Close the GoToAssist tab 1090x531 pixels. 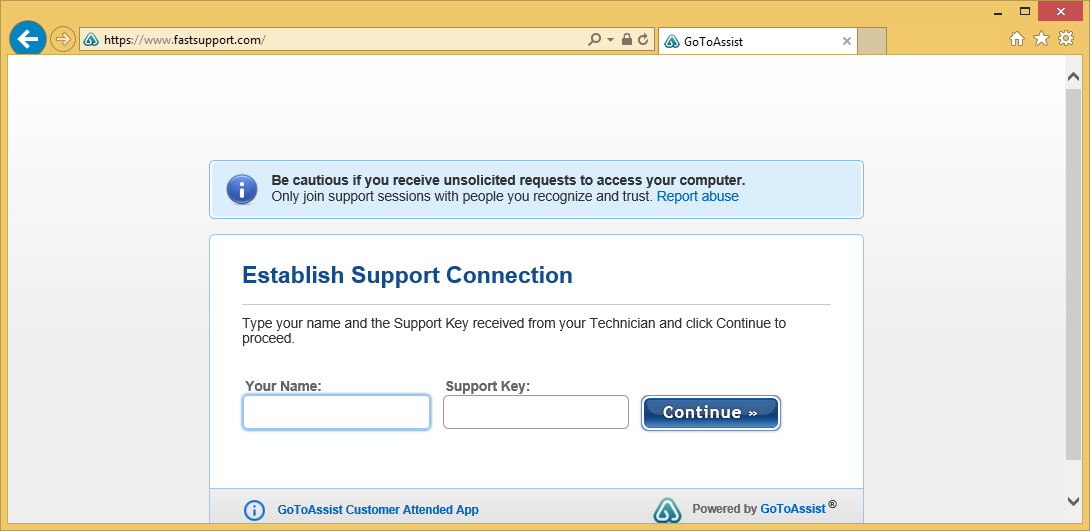pyautogui.click(x=847, y=42)
